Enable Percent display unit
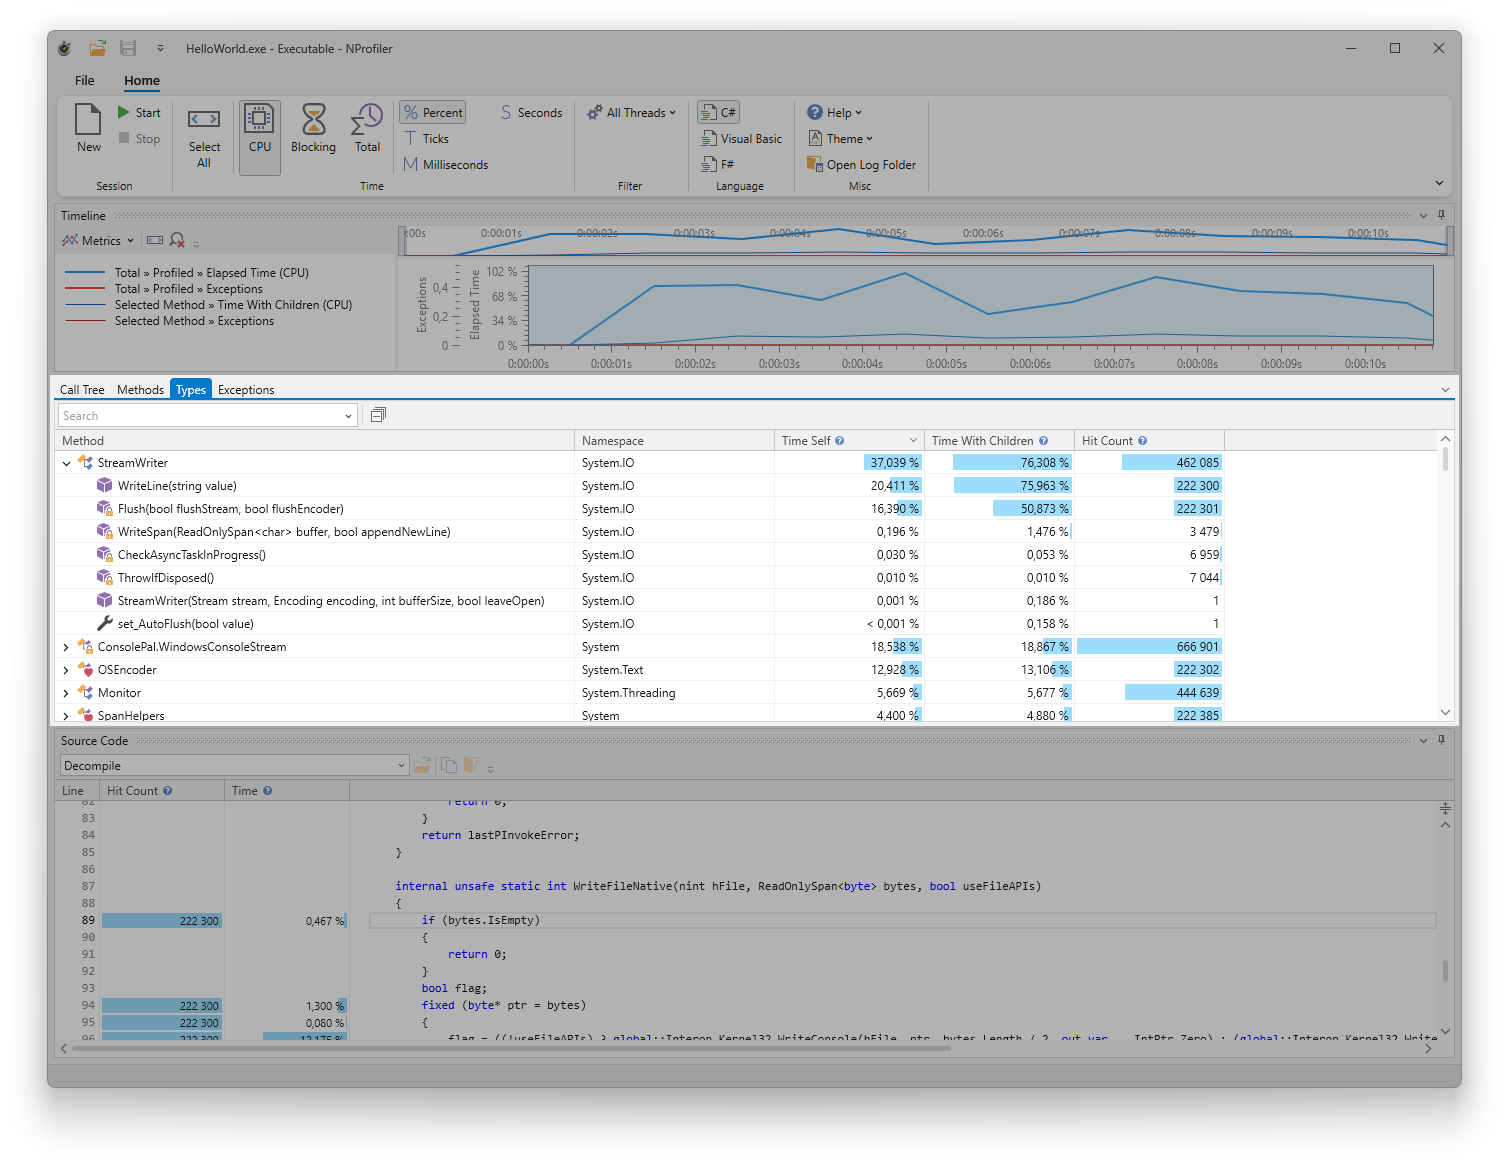The width and height of the screenshot is (1509, 1167). pos(433,113)
